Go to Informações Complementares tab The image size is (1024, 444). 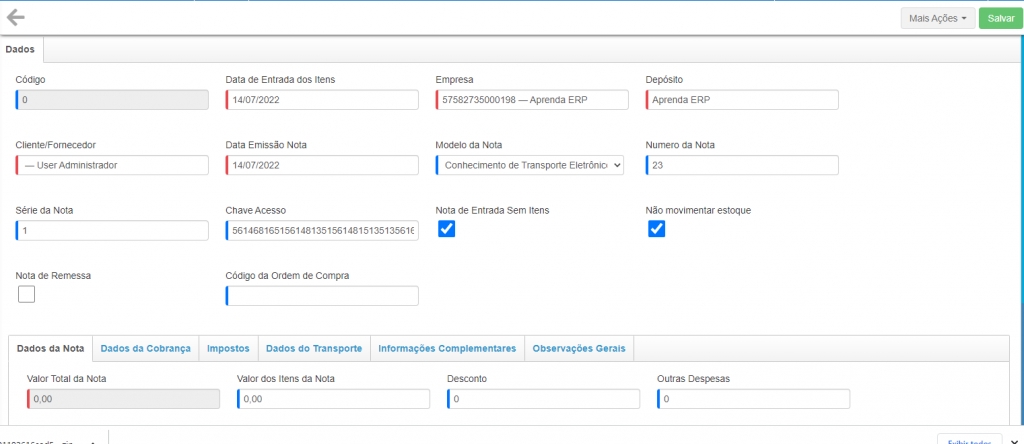pos(447,348)
